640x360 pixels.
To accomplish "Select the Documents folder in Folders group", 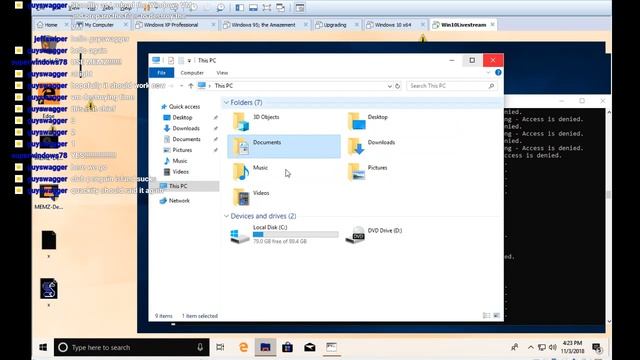I will 284,146.
